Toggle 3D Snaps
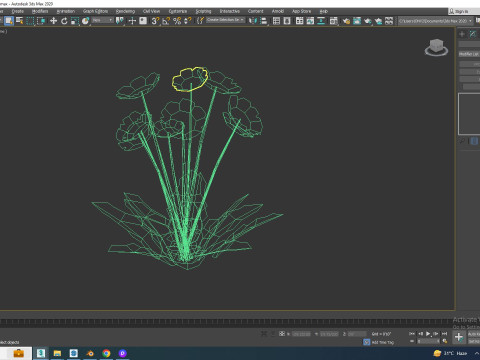The width and height of the screenshot is (480, 360). pos(155,21)
